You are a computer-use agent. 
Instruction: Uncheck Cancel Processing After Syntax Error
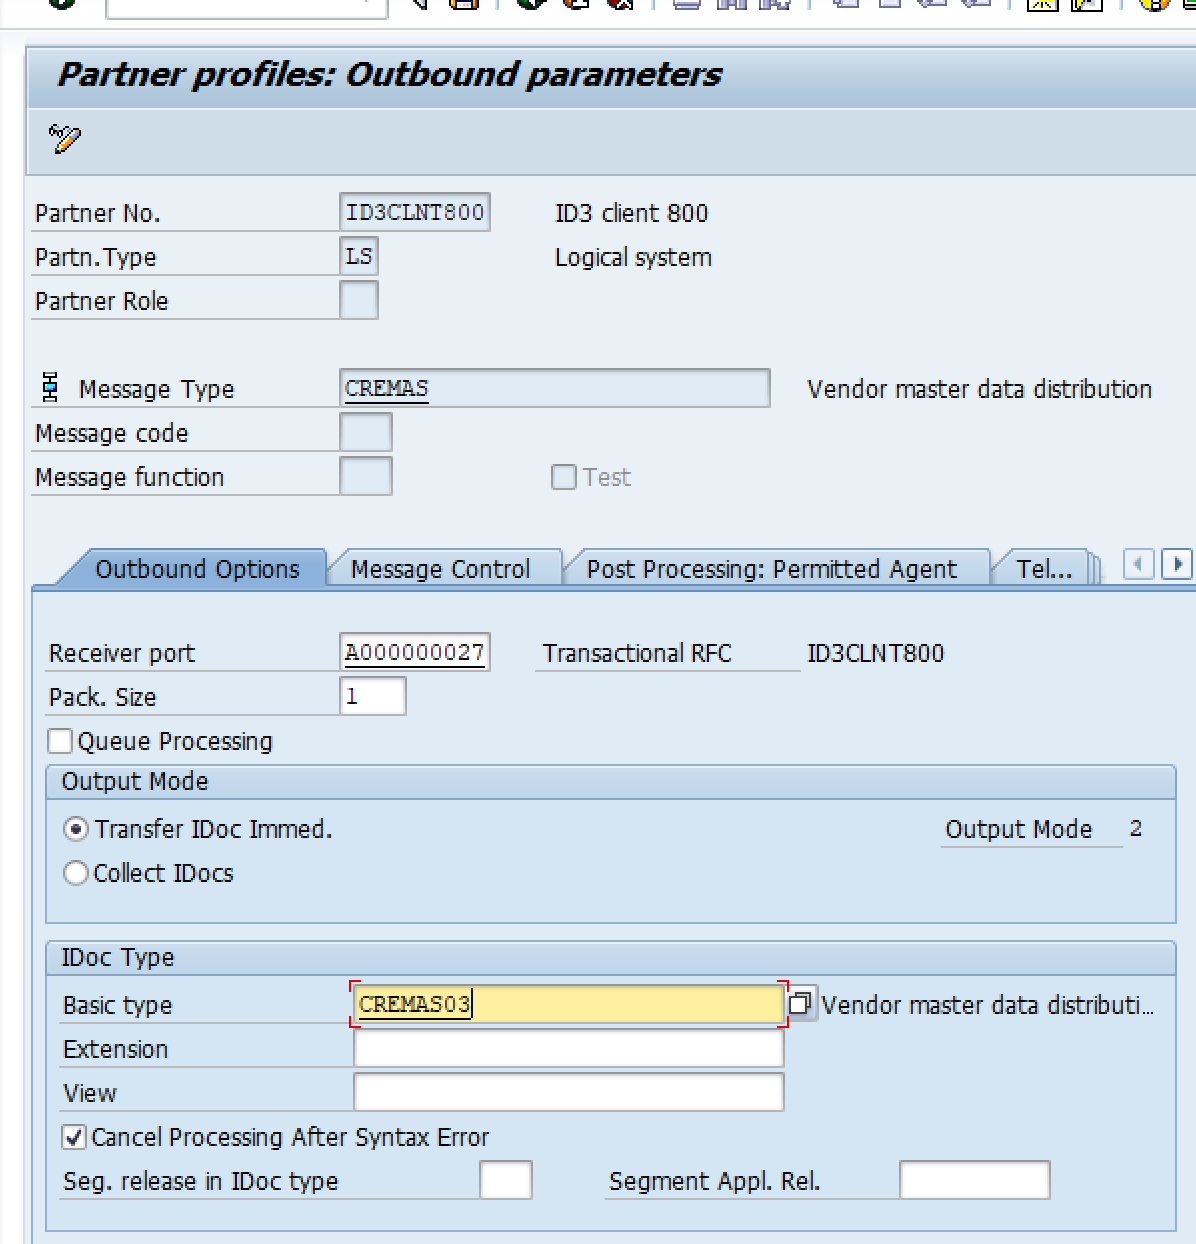[x=74, y=1137]
